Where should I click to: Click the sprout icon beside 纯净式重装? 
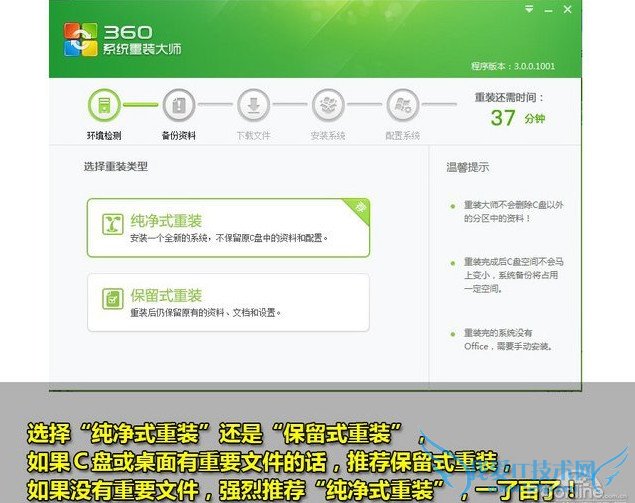[x=113, y=224]
